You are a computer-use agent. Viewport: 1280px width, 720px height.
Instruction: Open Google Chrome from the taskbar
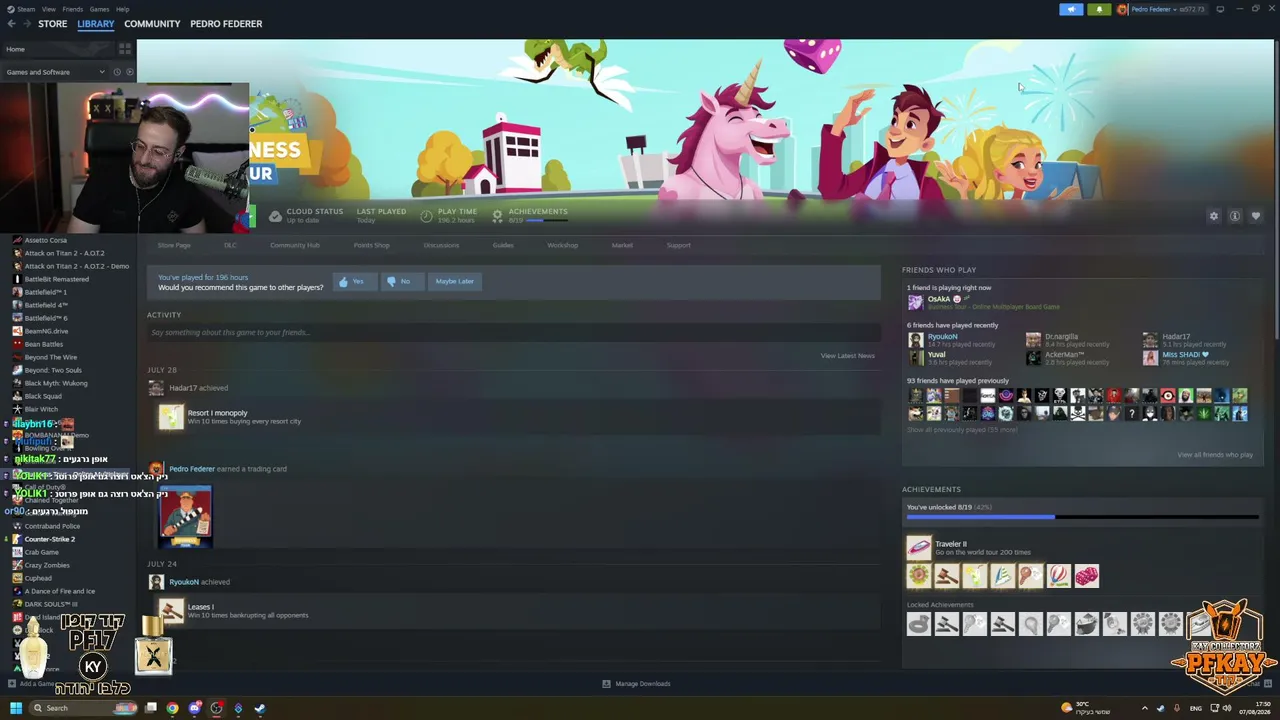pyautogui.click(x=172, y=708)
